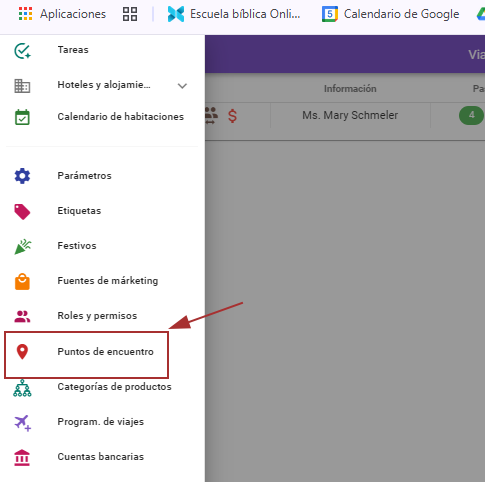Click the green badge showing 4
The height and width of the screenshot is (482, 485).
coord(471,115)
